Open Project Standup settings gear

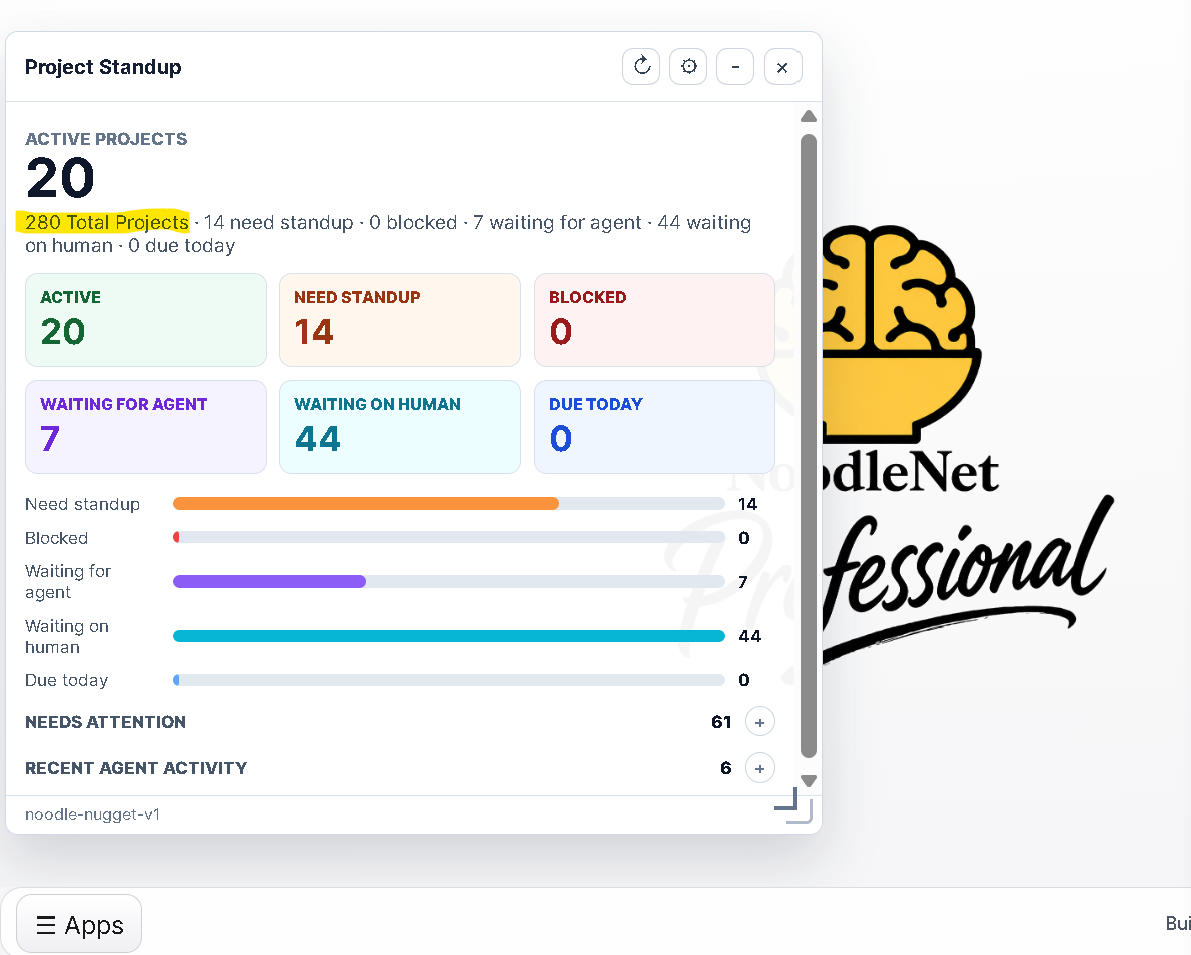(688, 67)
